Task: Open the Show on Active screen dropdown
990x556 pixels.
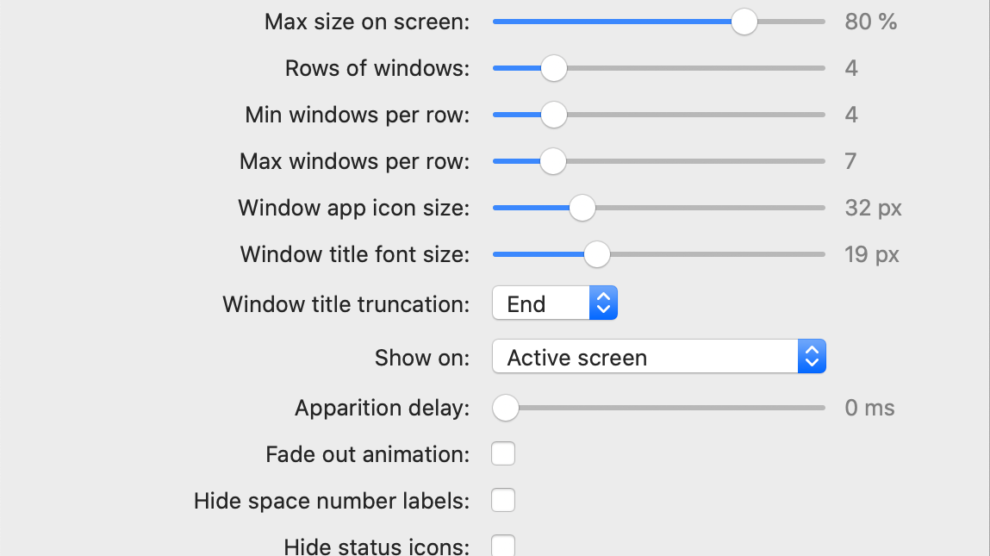Action: (658, 357)
